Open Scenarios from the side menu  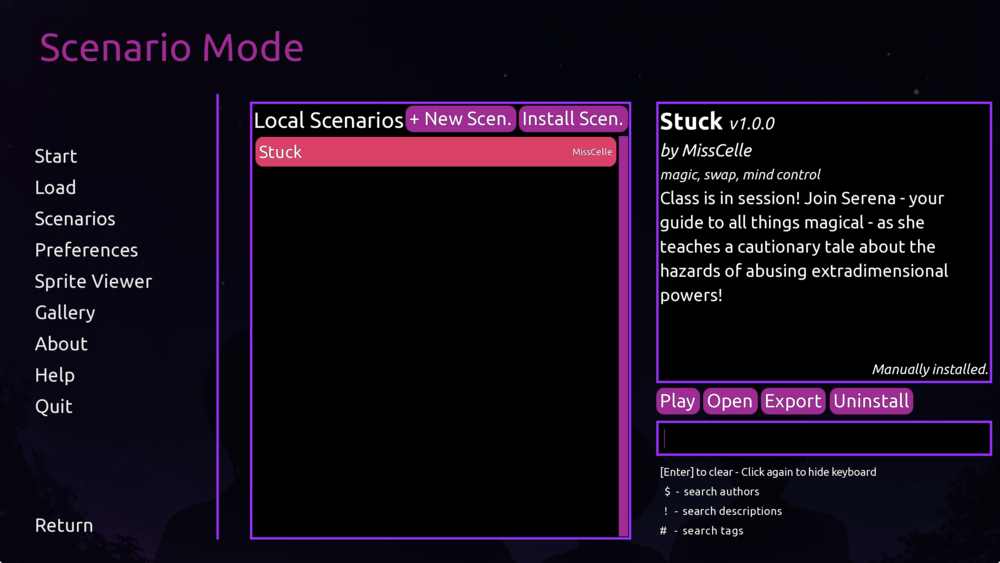pyautogui.click(x=75, y=219)
